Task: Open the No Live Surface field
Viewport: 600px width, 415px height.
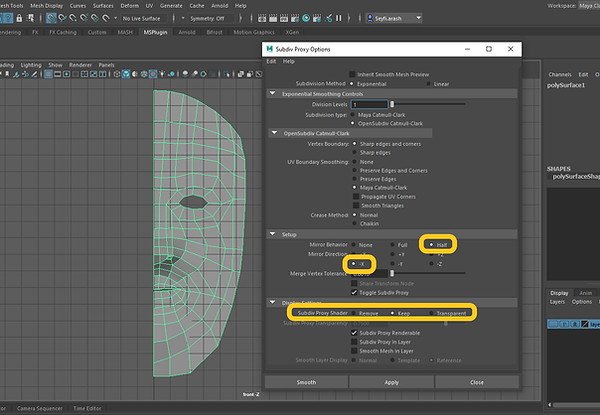Action: coord(143,18)
